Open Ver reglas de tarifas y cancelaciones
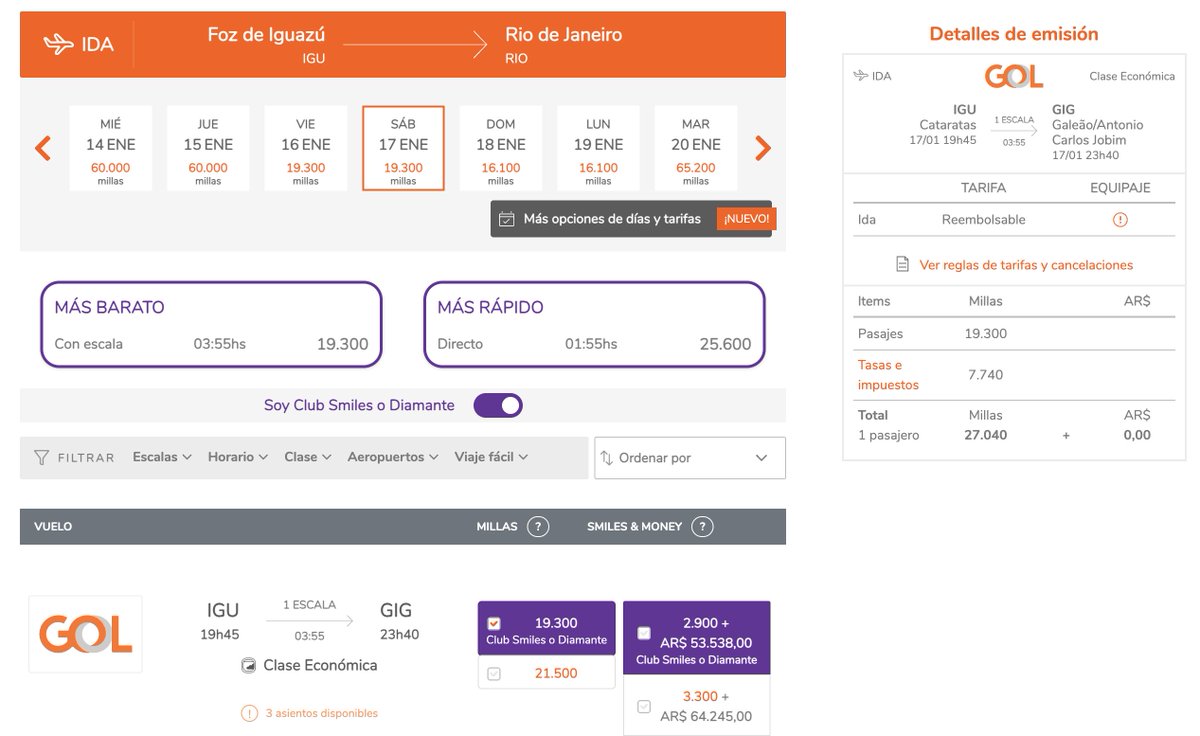The image size is (1200, 736). click(x=1026, y=265)
